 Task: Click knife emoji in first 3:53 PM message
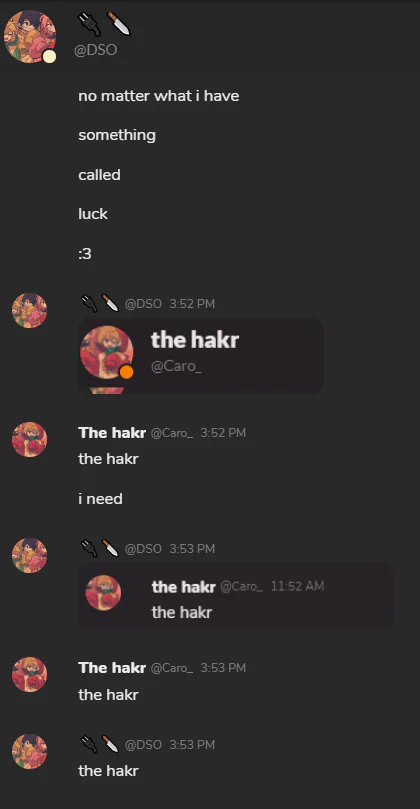110,548
